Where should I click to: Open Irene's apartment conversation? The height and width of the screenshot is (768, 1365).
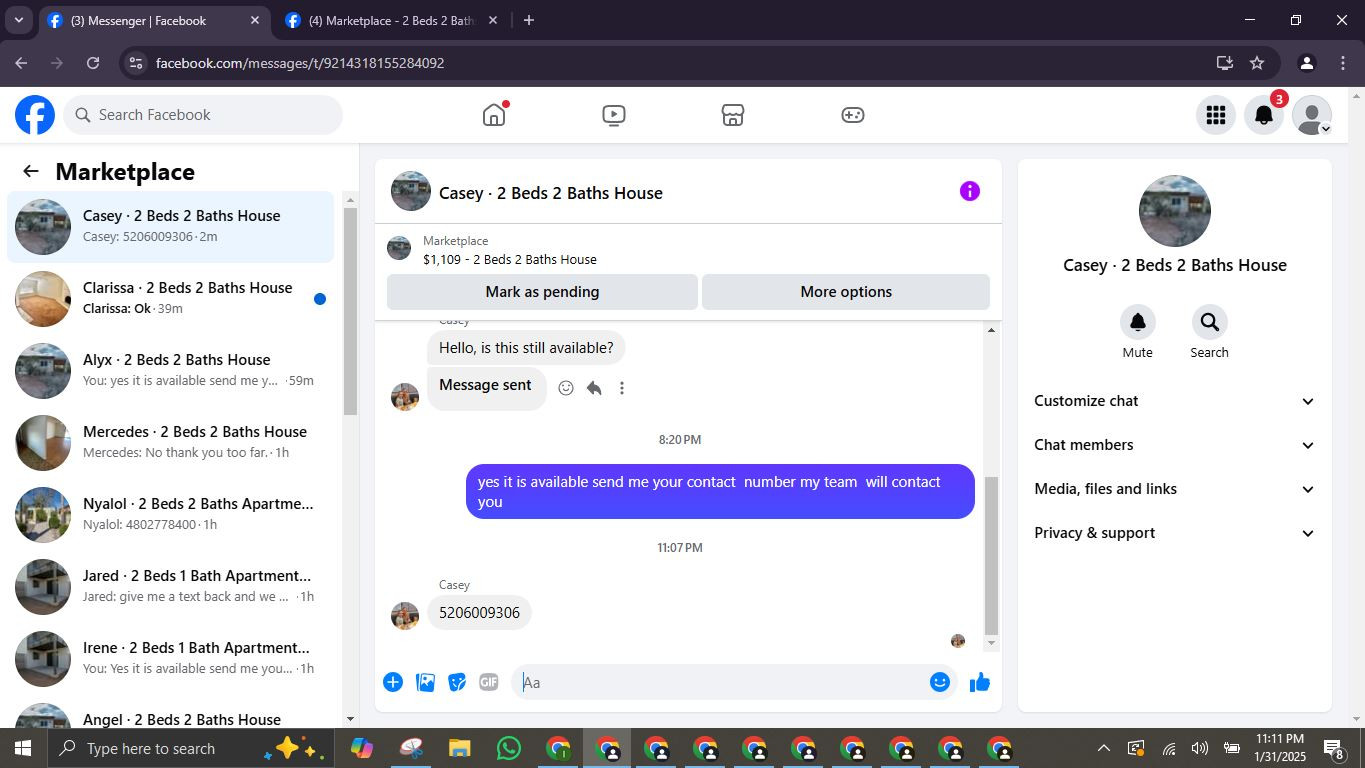click(171, 659)
